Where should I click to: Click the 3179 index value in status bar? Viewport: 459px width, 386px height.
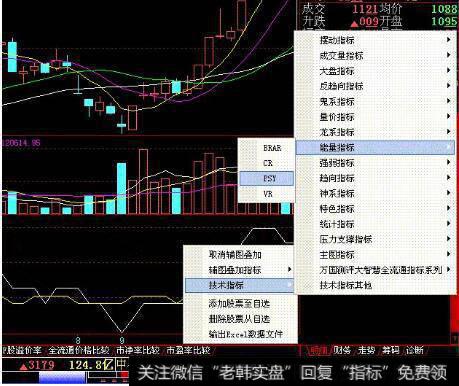click(x=41, y=365)
